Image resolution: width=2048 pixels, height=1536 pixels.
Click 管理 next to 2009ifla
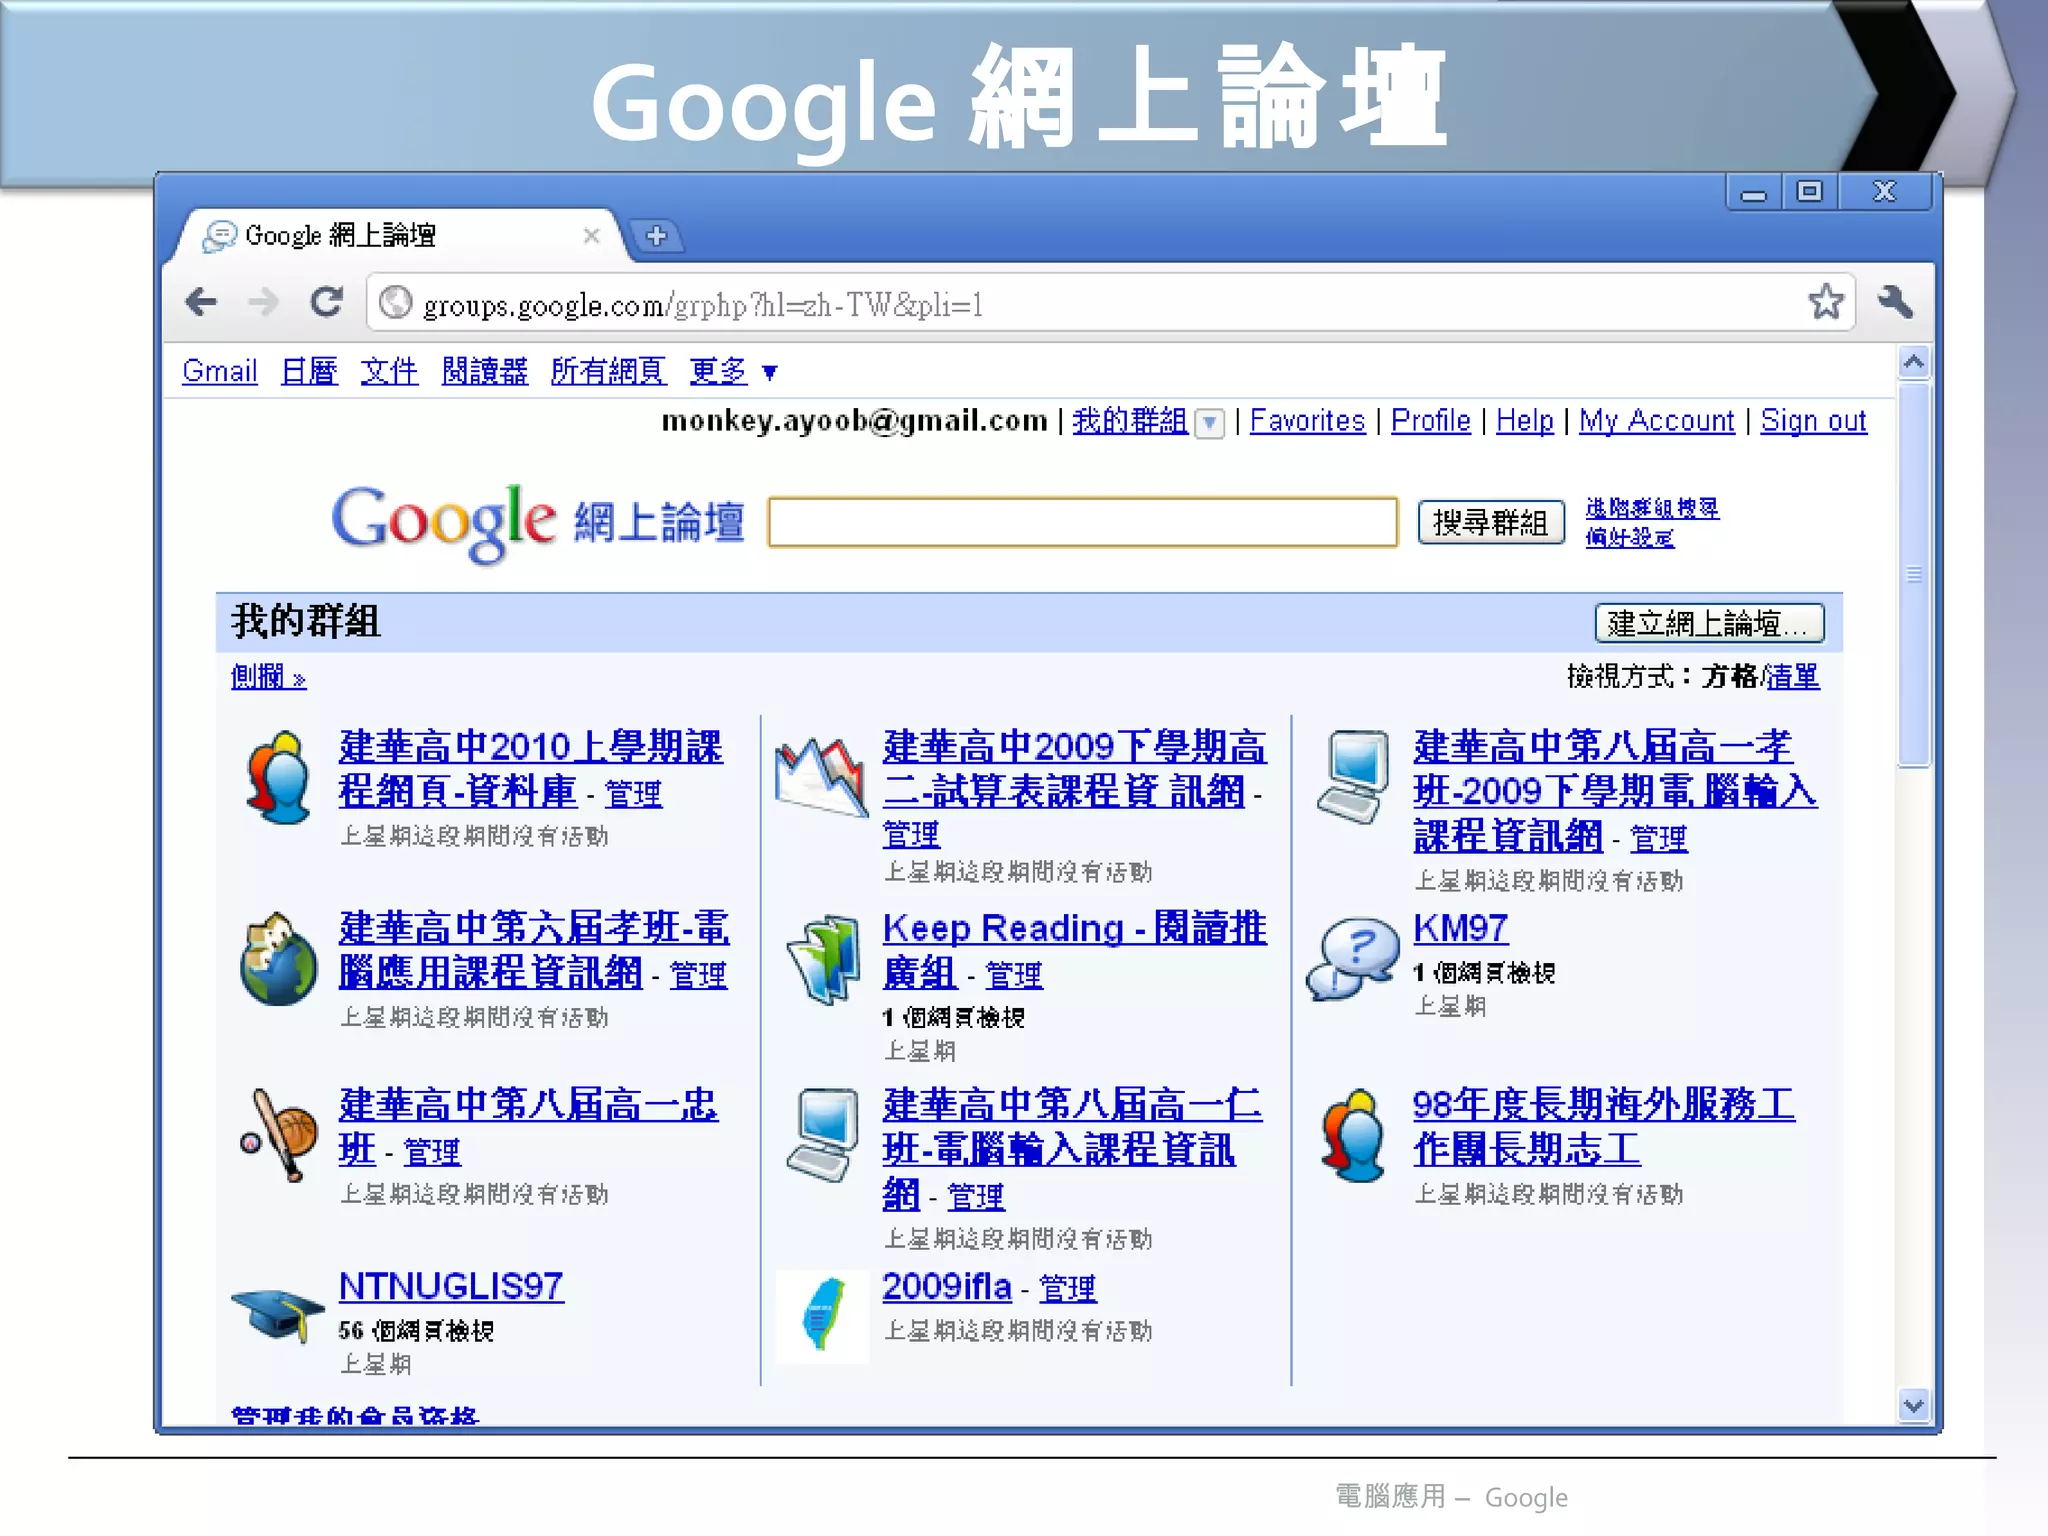click(x=1068, y=1288)
